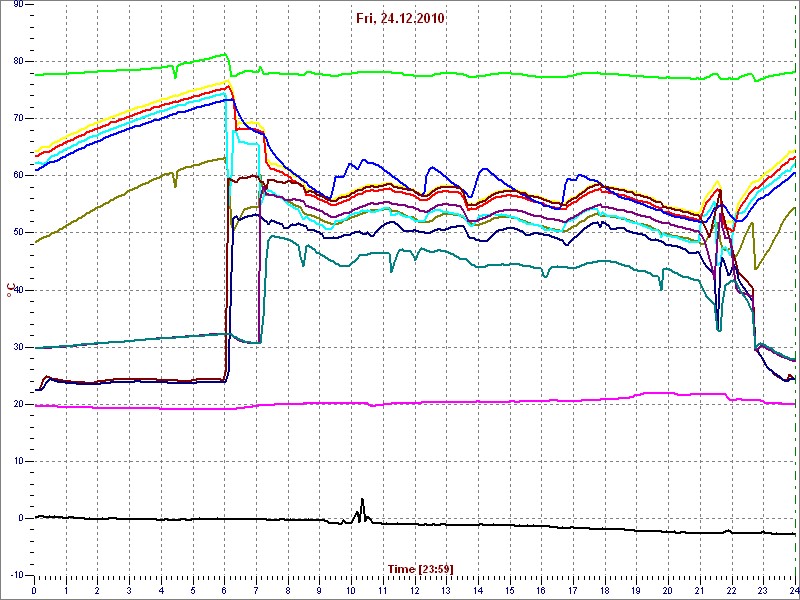Select the 20 label on the temperature axis
This screenshot has width=800, height=600.
click(18, 404)
